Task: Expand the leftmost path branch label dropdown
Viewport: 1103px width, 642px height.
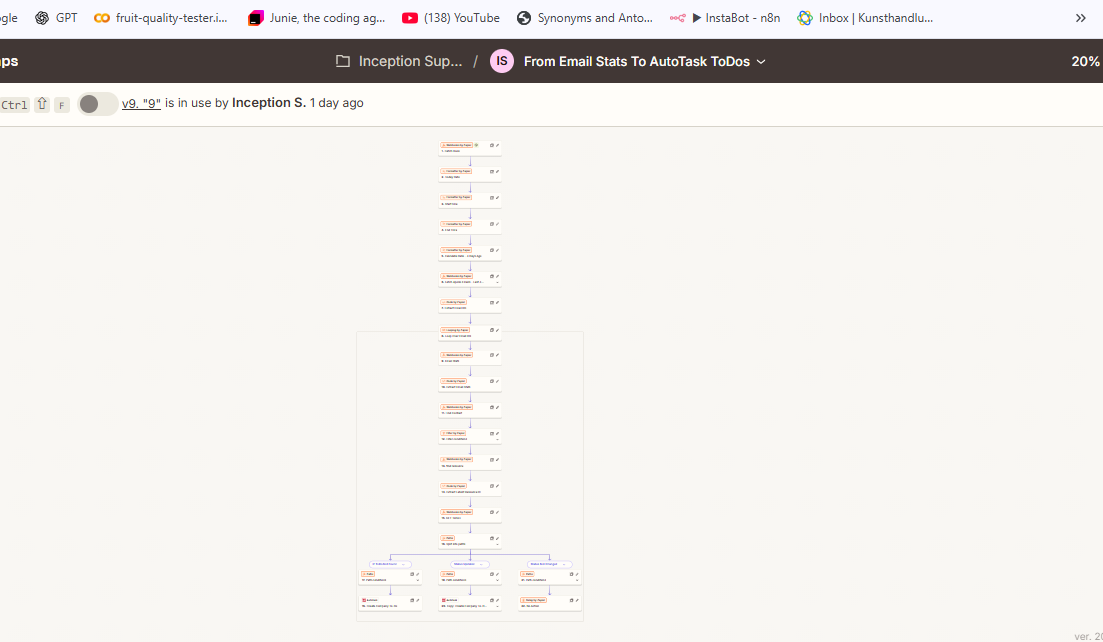Action: [x=404, y=564]
